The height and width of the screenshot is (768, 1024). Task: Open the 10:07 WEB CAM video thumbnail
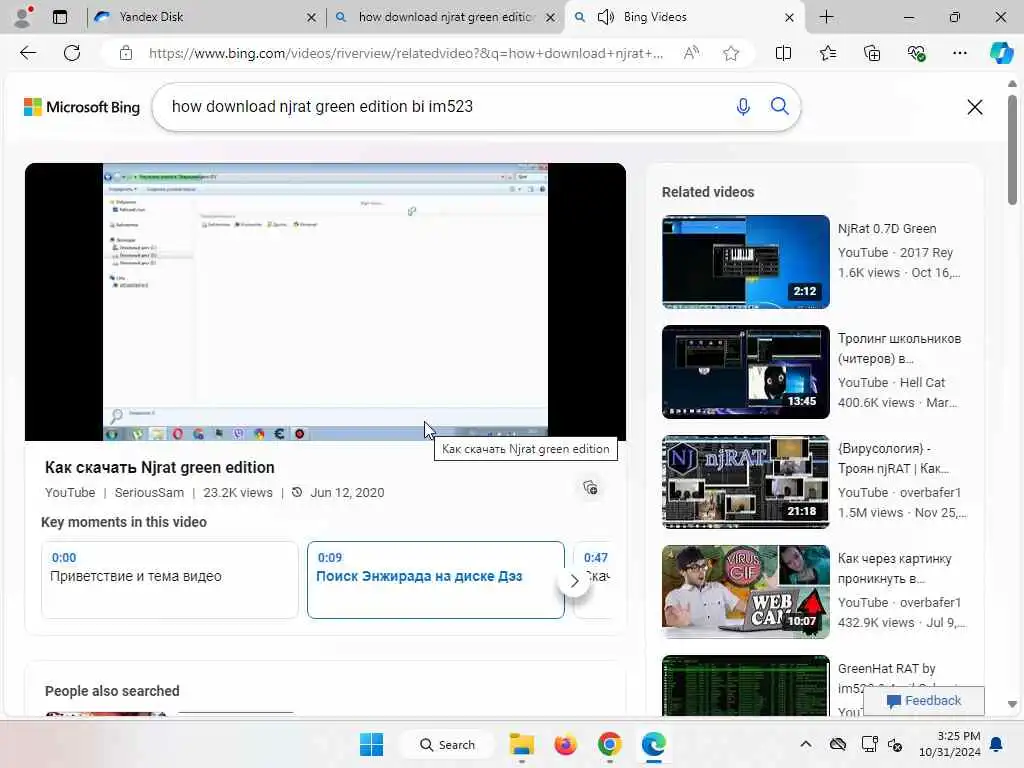pos(745,592)
